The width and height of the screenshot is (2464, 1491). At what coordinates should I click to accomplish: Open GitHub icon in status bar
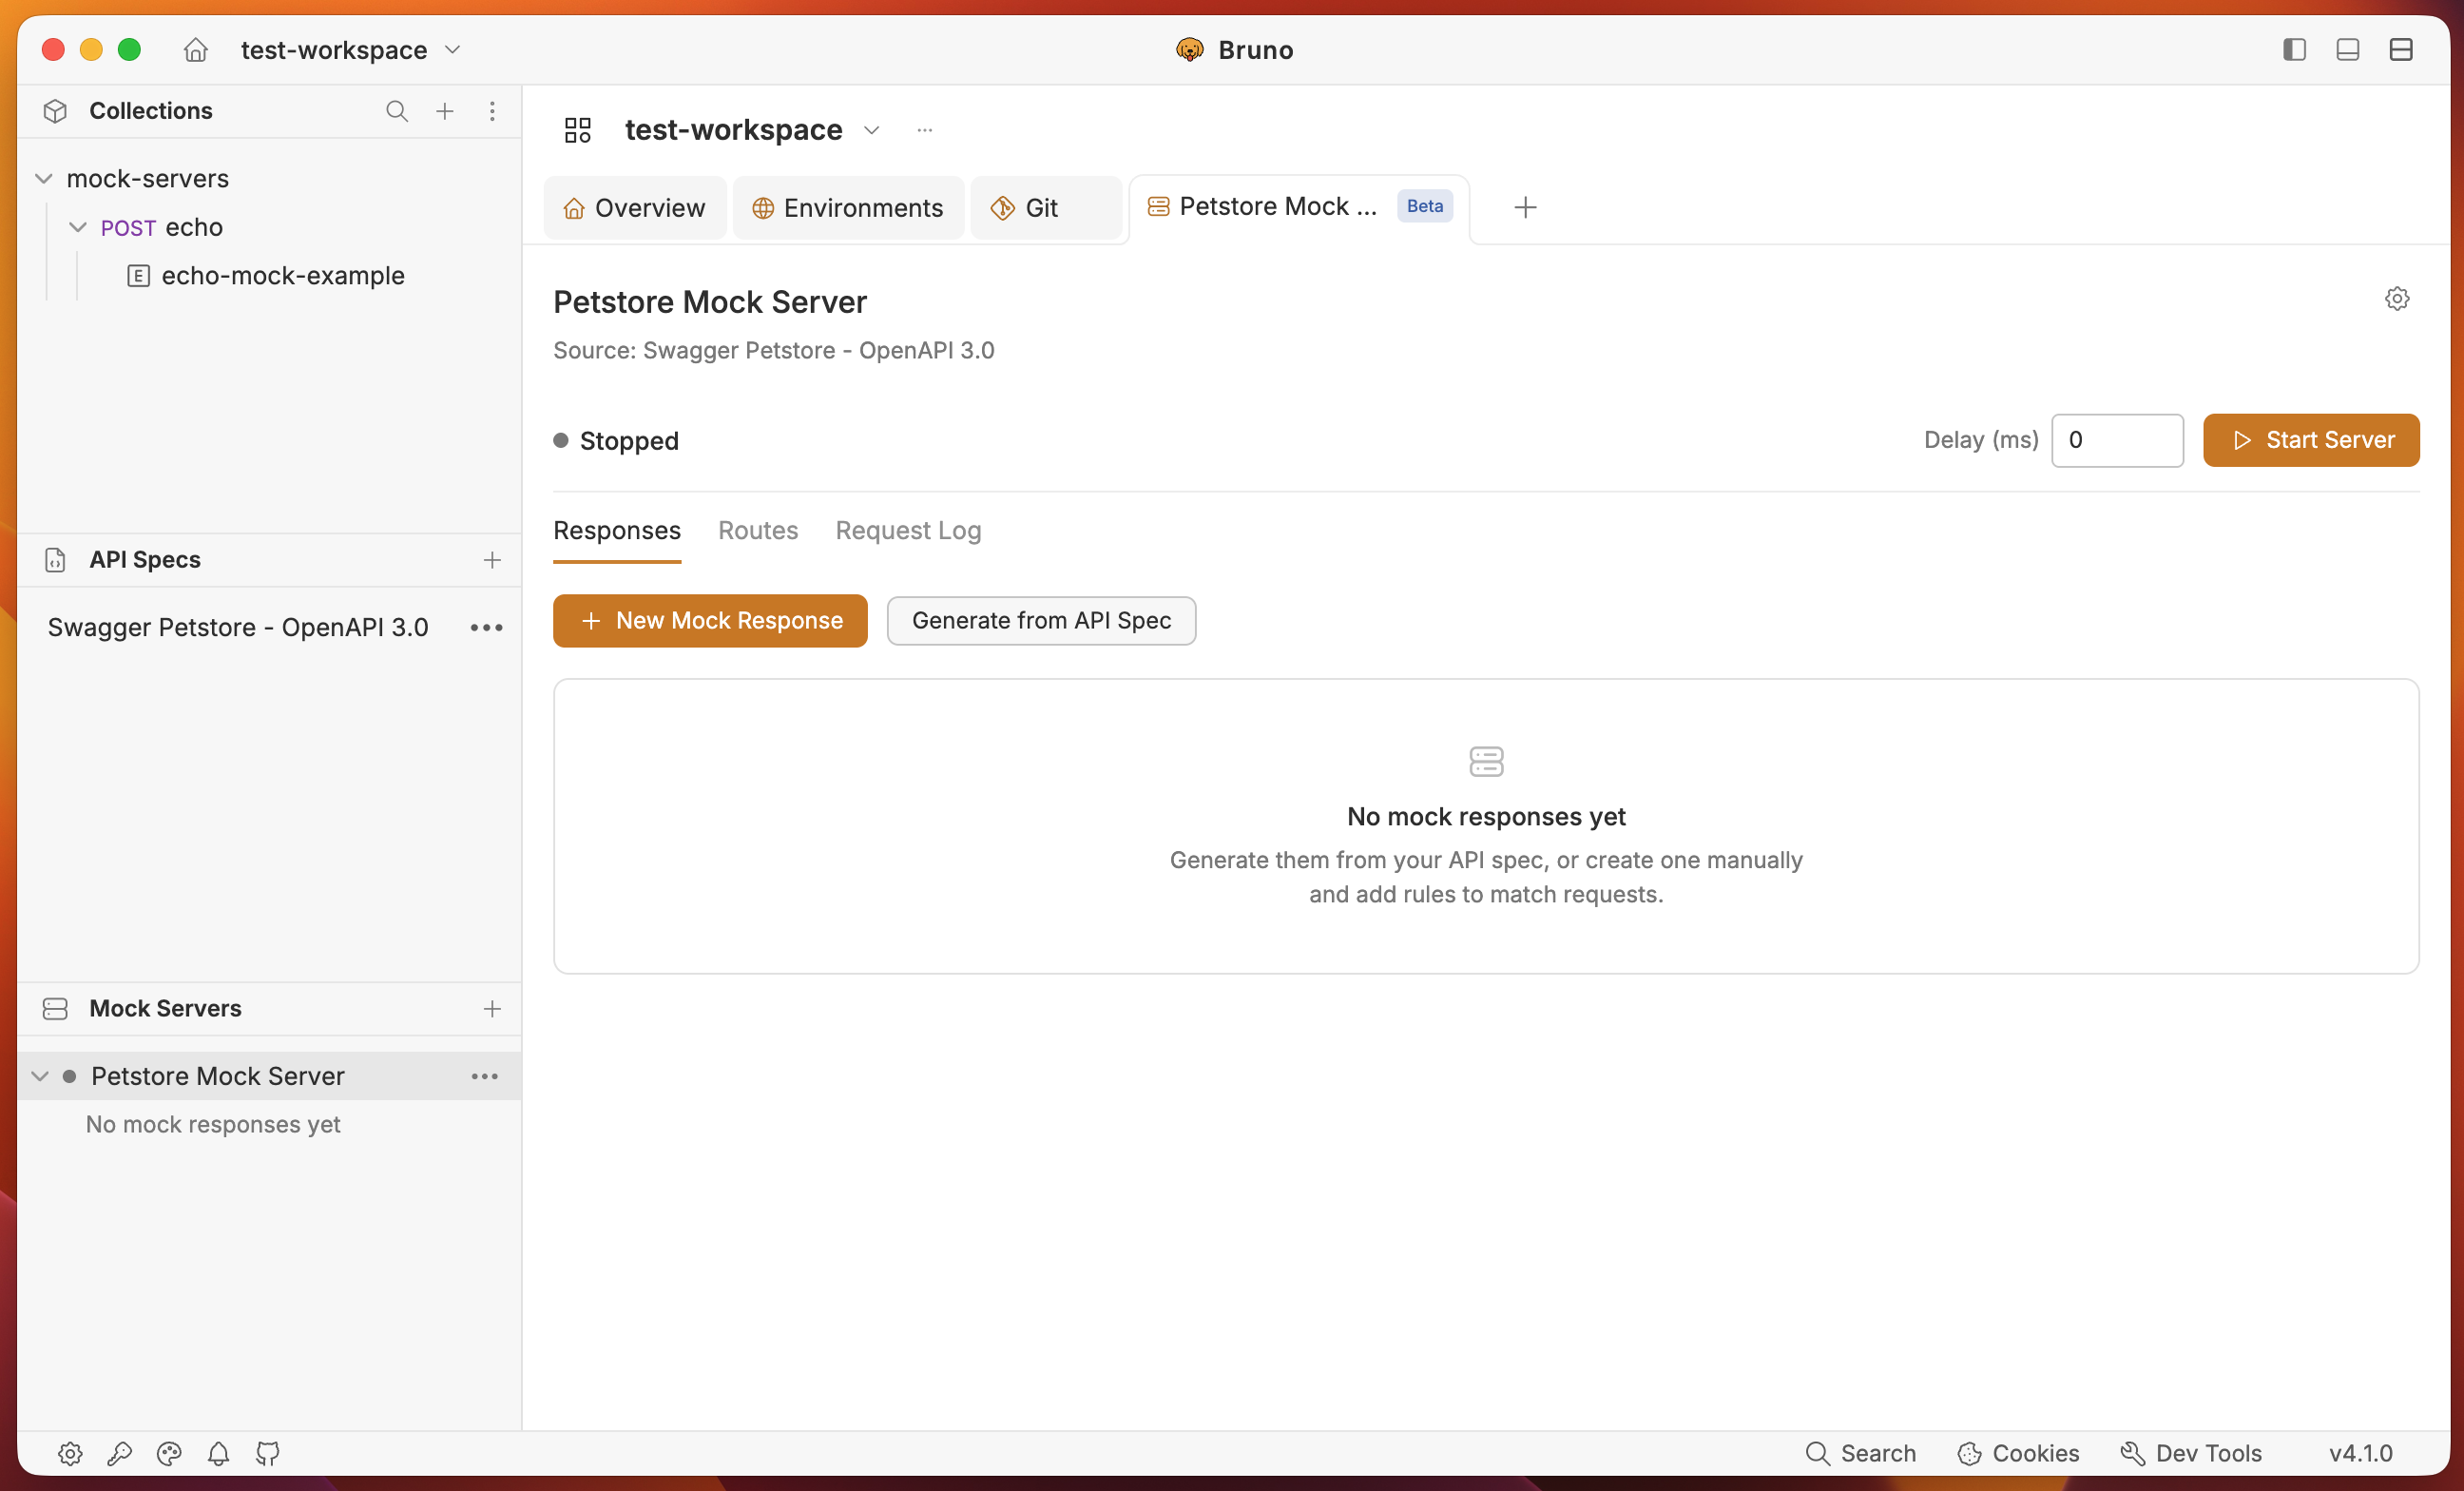click(x=268, y=1454)
